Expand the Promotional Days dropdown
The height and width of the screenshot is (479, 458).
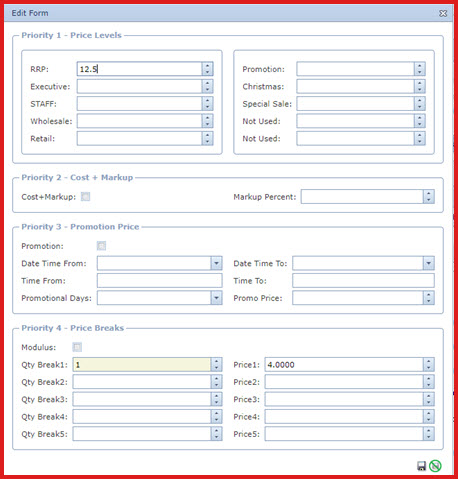tap(216, 298)
